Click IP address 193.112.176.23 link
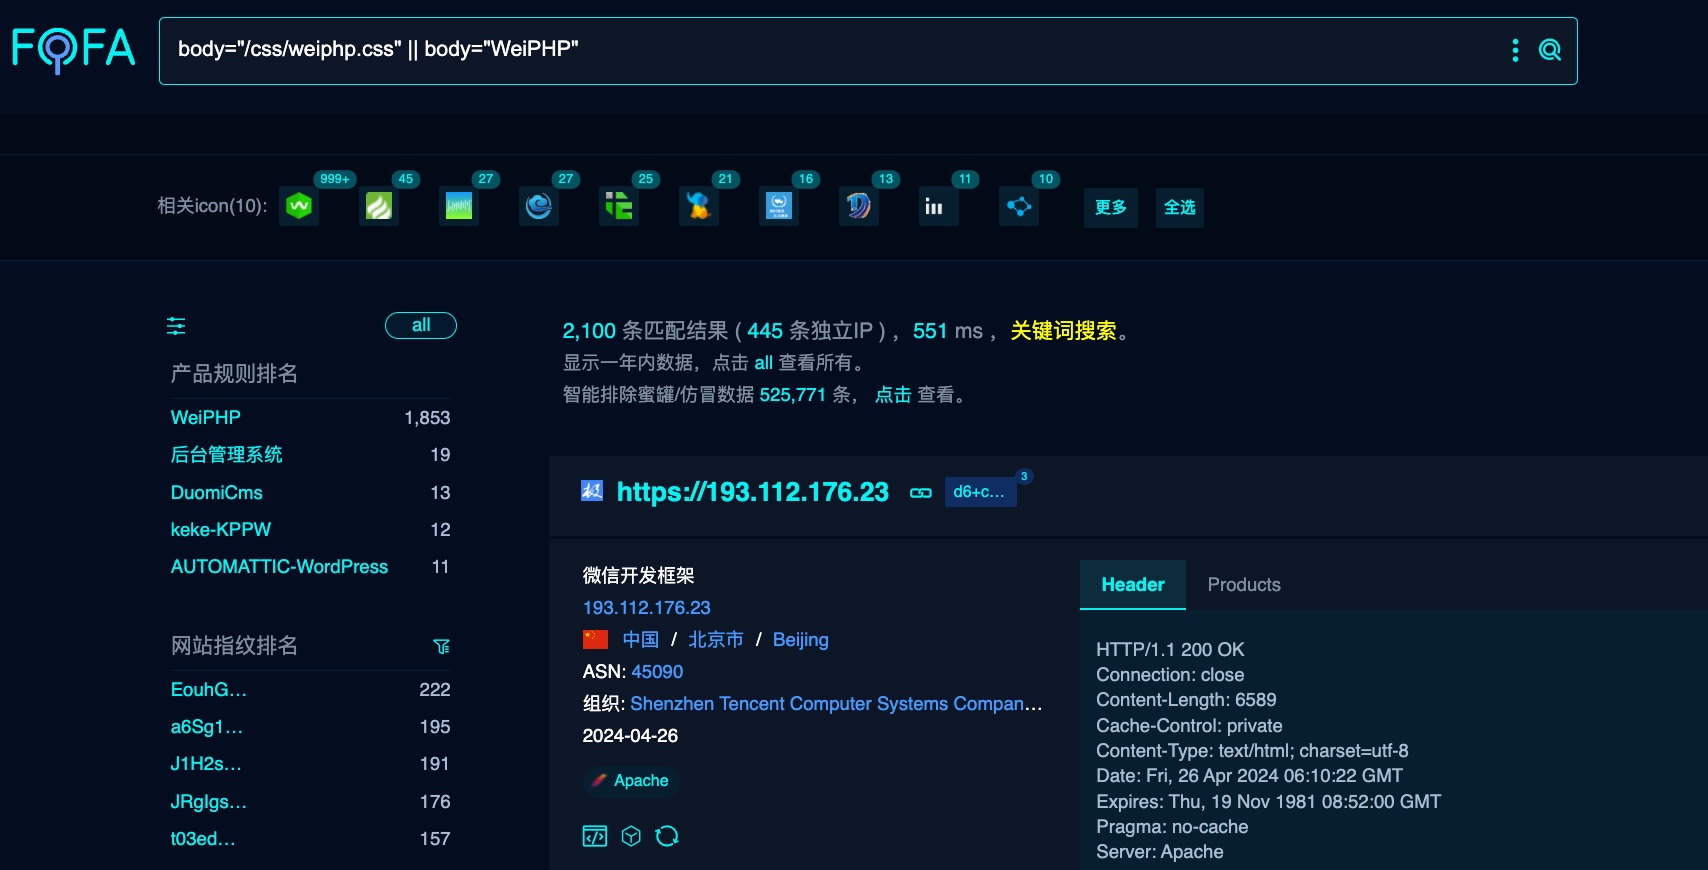 point(646,608)
